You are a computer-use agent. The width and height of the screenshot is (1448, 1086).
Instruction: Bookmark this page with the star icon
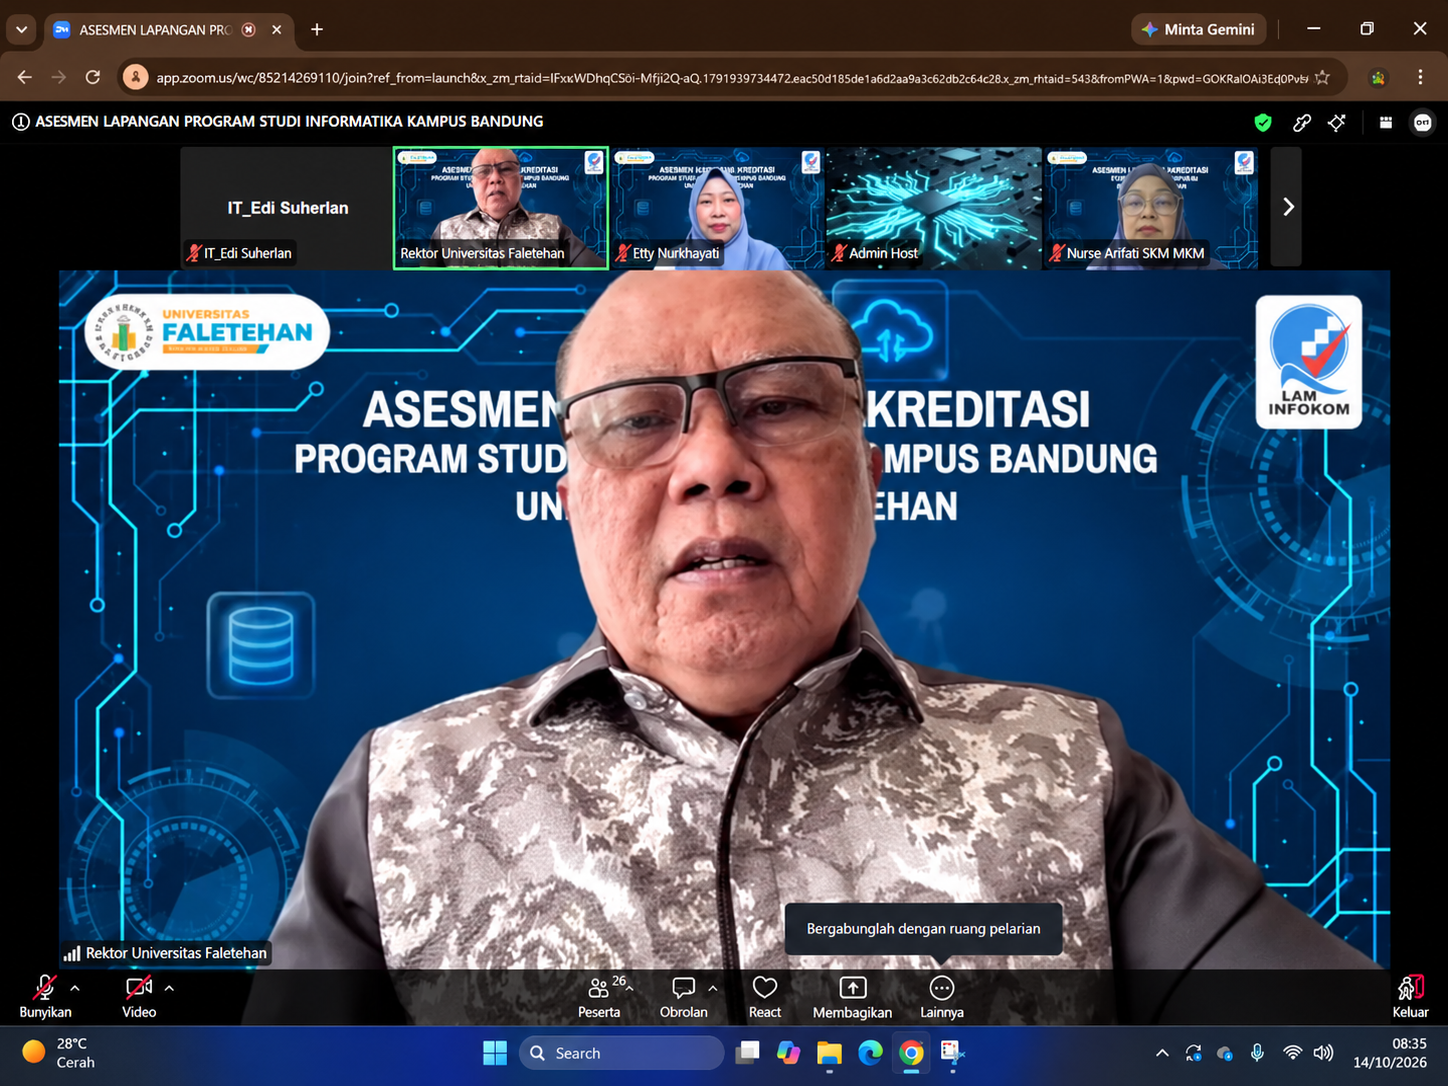point(1322,77)
